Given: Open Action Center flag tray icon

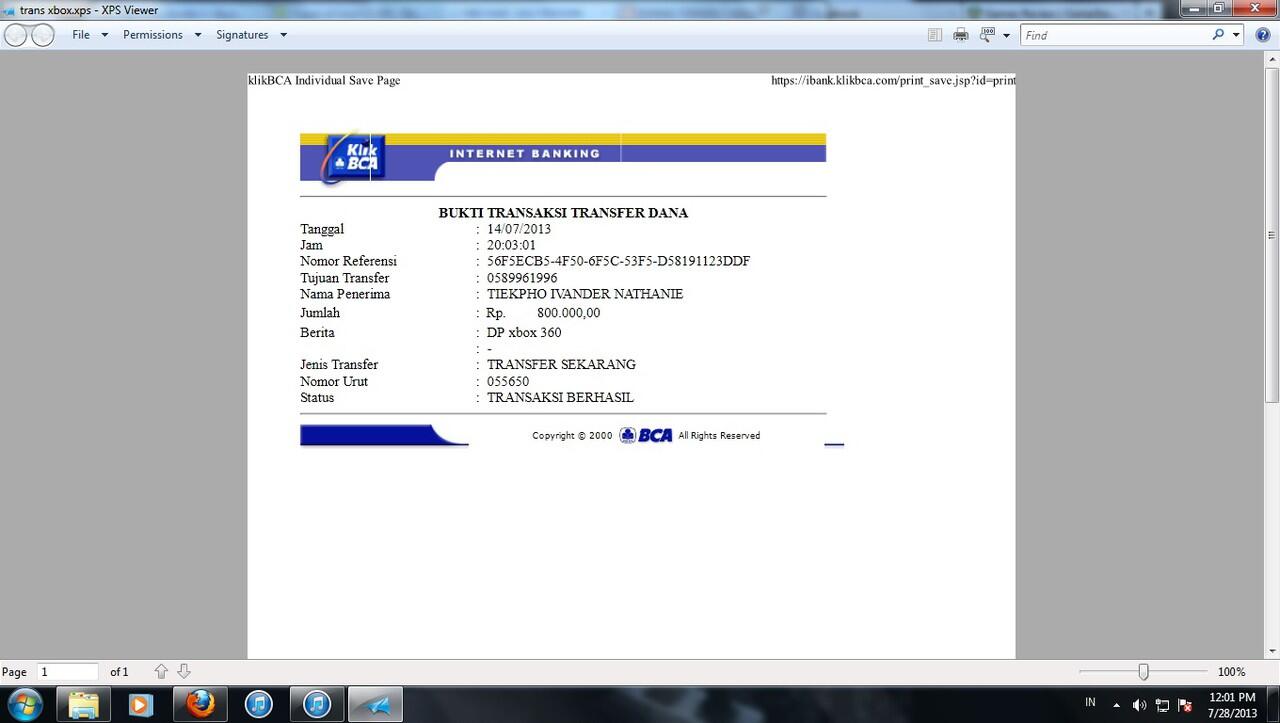Looking at the screenshot, I should coord(1185,705).
